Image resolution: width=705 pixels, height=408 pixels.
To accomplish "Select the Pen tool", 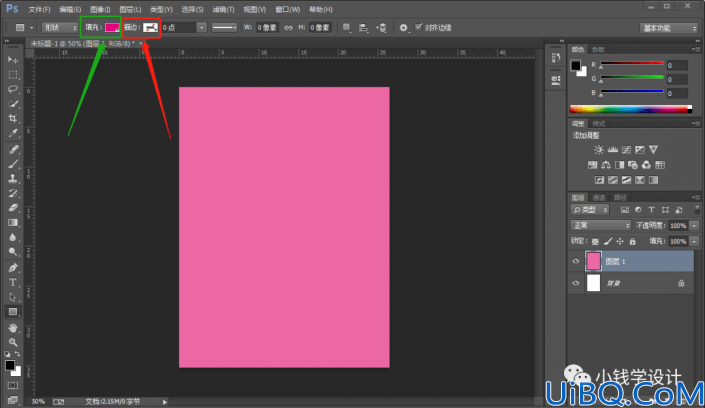I will click(x=13, y=268).
